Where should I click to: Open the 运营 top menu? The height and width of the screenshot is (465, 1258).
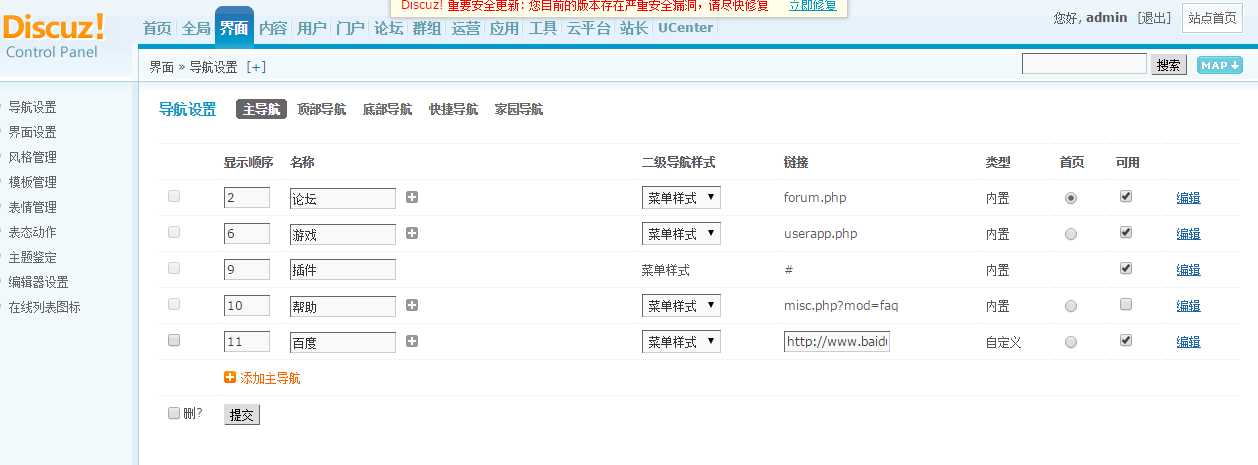(x=466, y=28)
